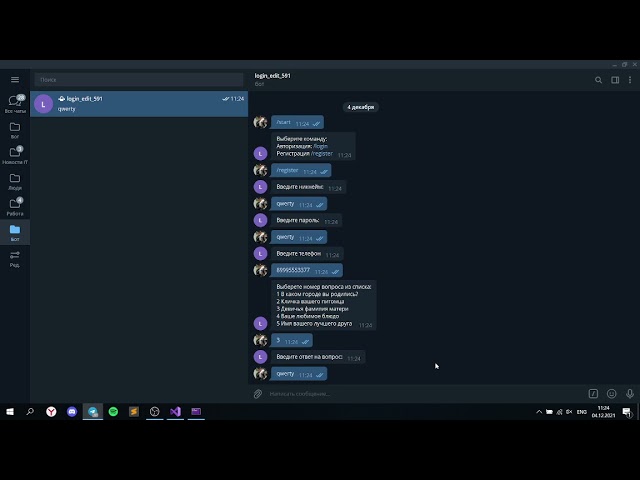
Task: Select the sent /start message
Action: (297, 122)
